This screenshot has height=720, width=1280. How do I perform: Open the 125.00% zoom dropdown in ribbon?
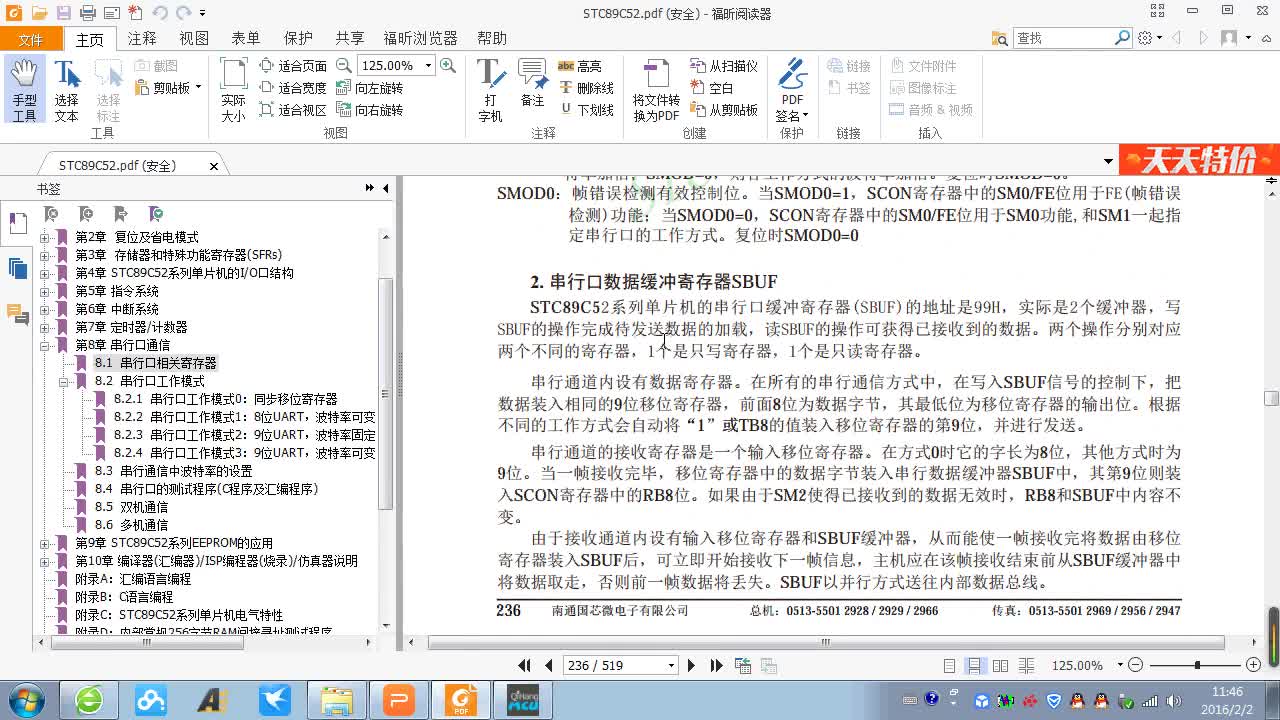pos(428,66)
